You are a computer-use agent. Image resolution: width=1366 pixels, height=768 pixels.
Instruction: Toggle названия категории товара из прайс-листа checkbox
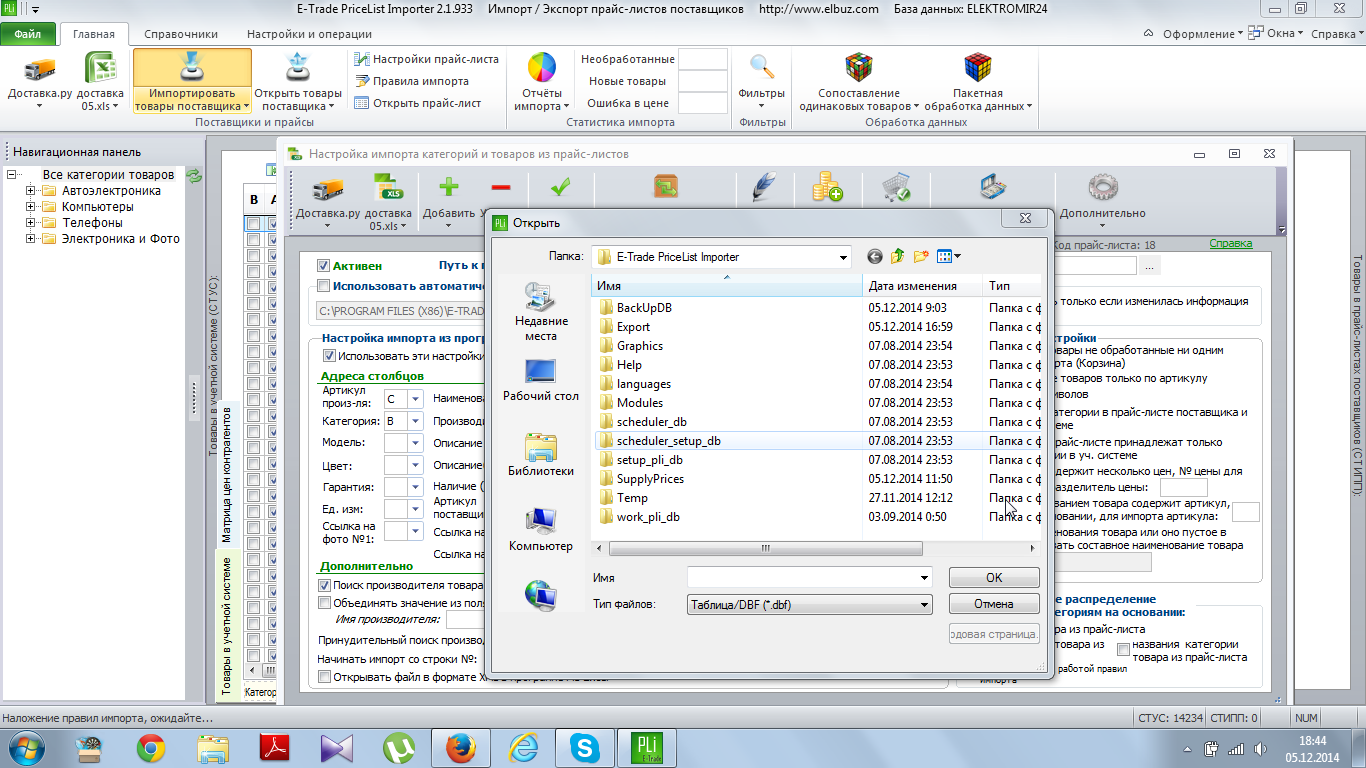click(1123, 650)
